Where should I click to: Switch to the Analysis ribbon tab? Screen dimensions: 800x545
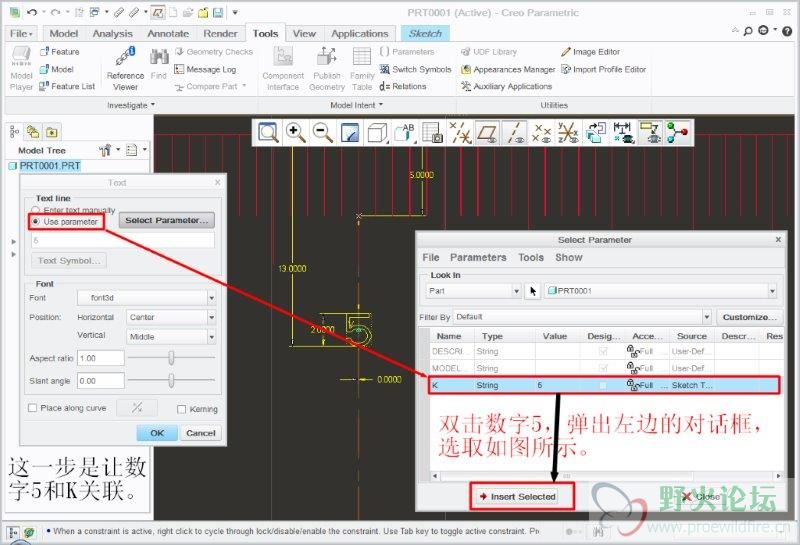[112, 33]
